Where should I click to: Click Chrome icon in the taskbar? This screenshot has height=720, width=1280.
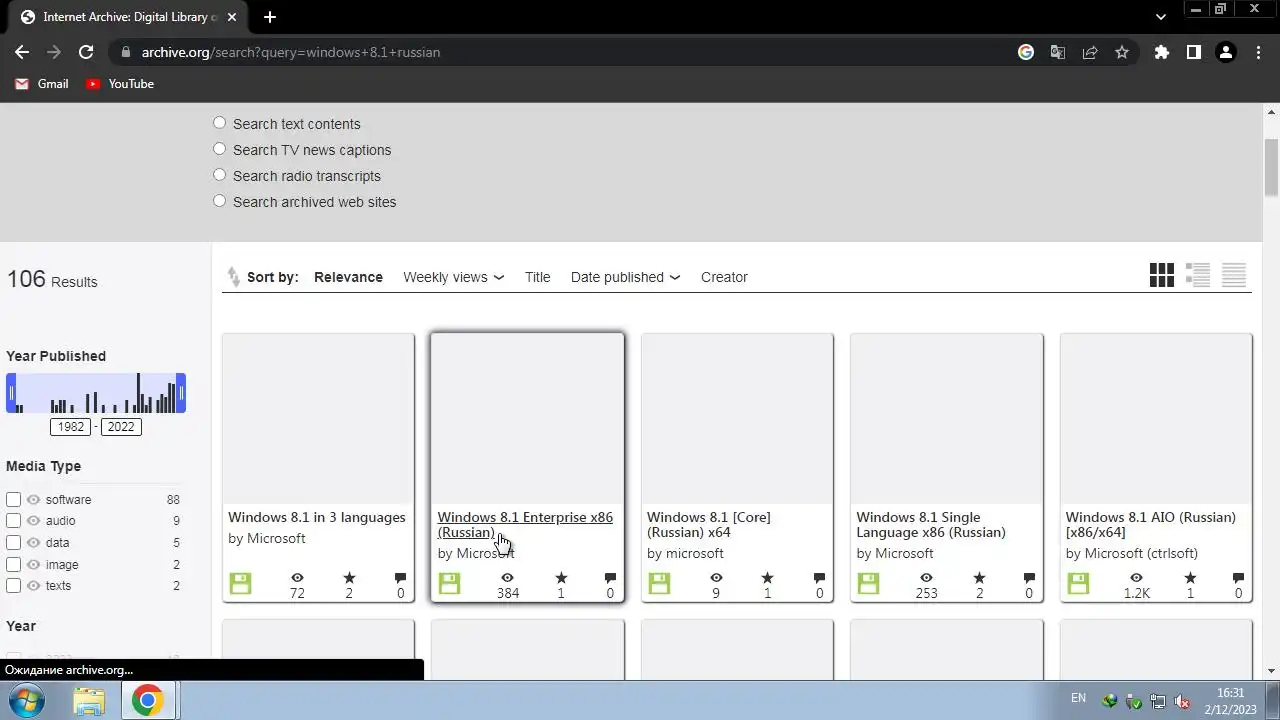click(x=147, y=700)
